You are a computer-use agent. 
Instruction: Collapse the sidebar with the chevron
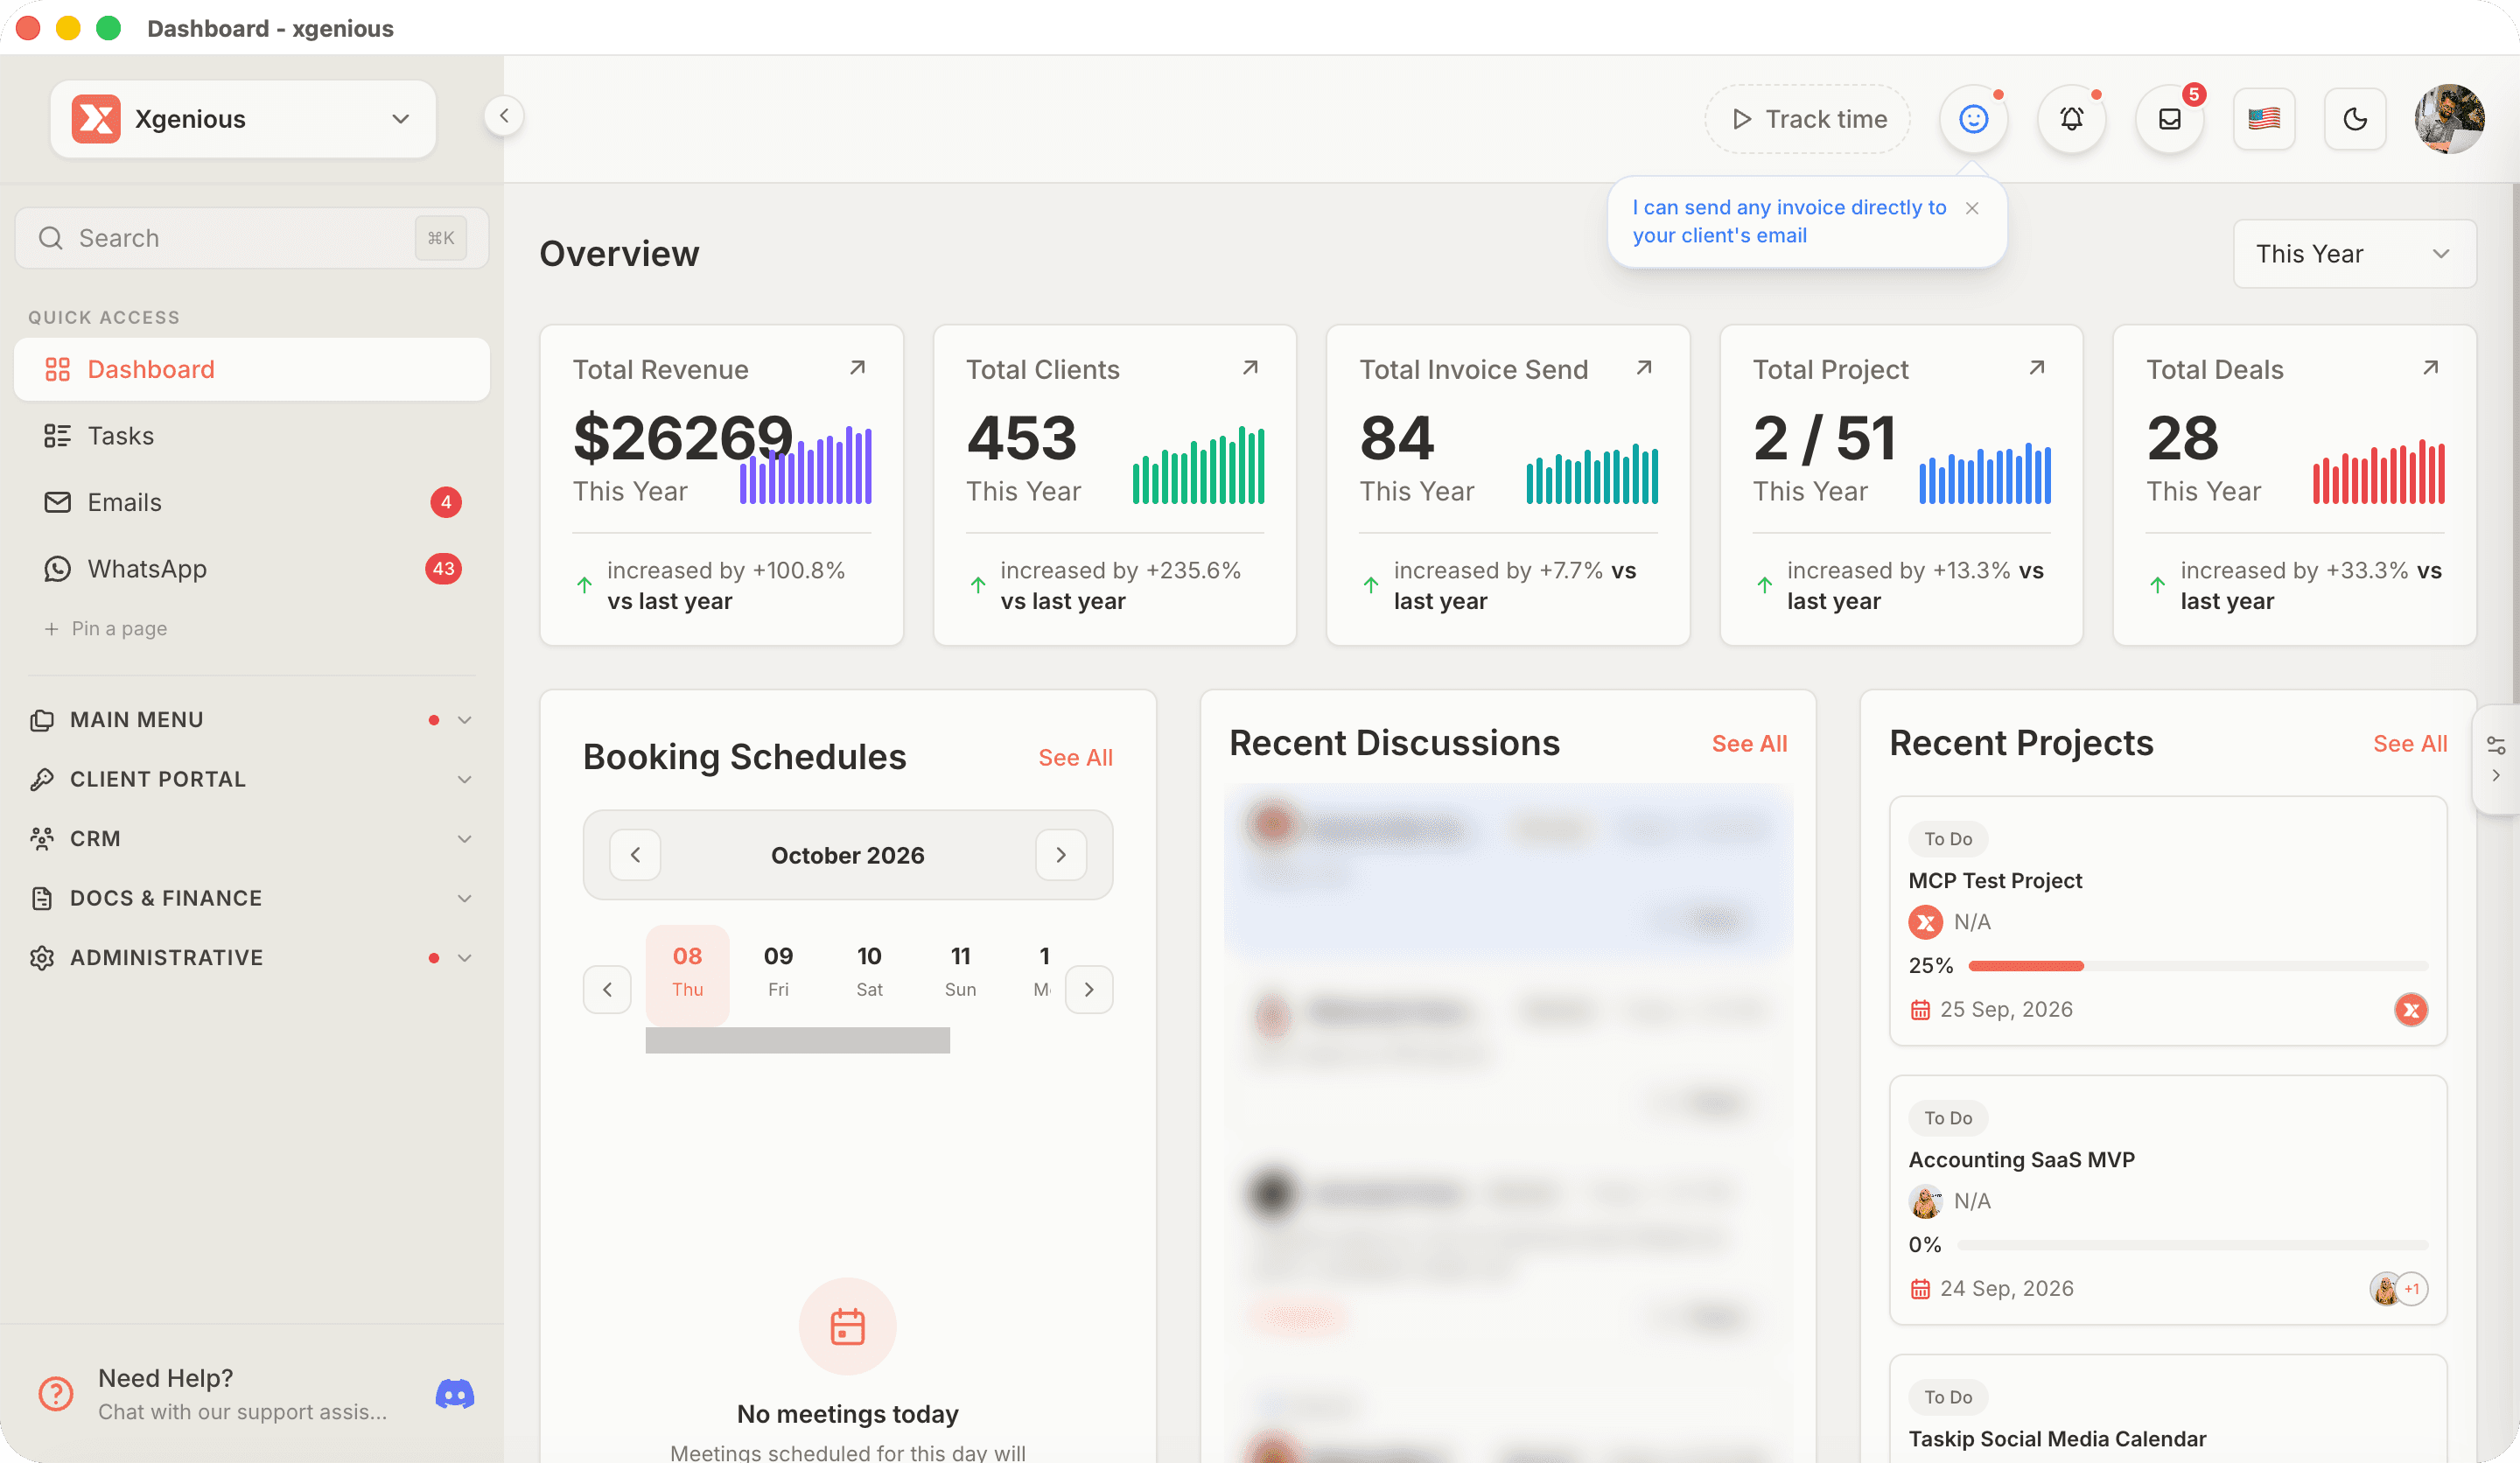click(504, 116)
